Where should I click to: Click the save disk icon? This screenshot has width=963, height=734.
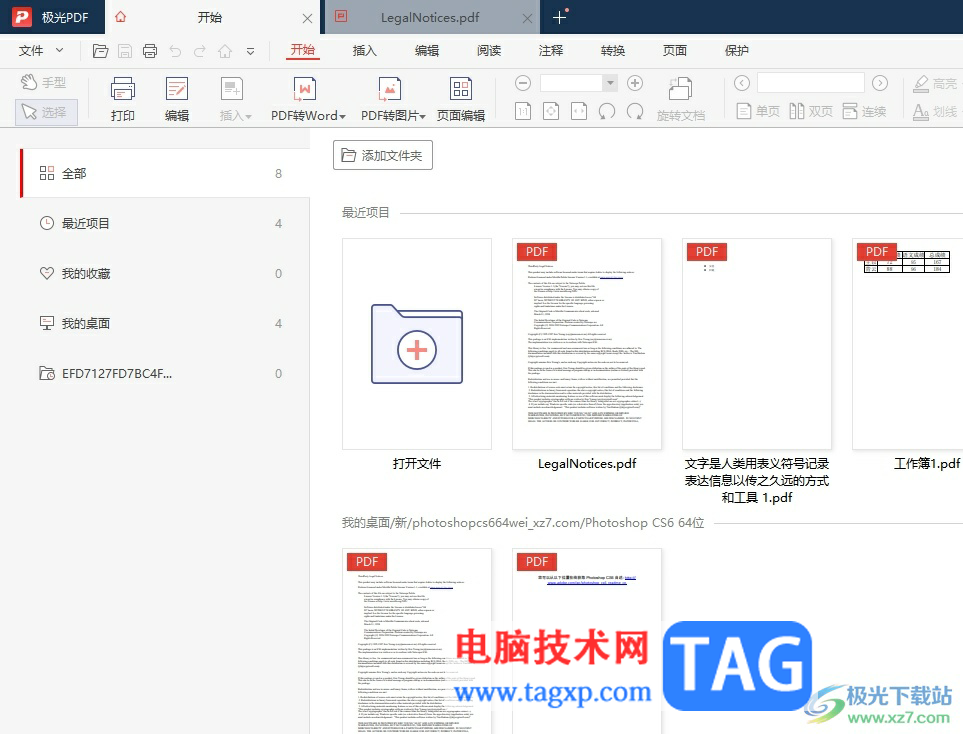(x=125, y=51)
